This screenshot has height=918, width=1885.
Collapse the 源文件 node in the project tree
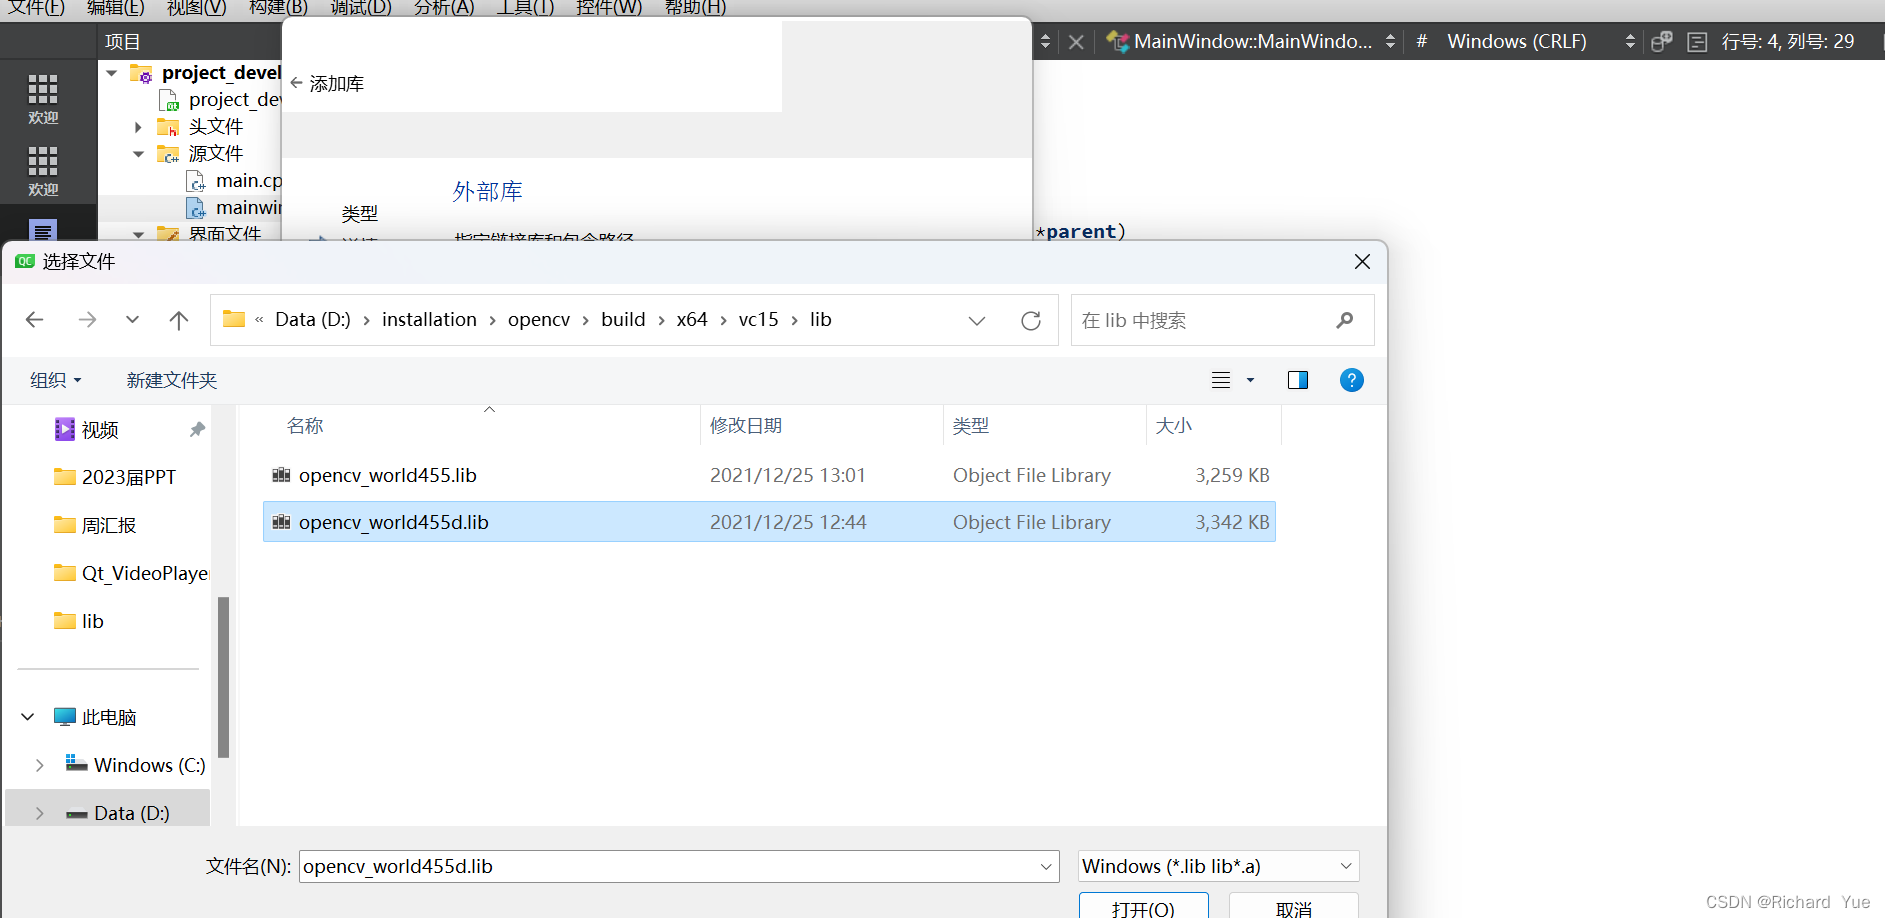137,153
